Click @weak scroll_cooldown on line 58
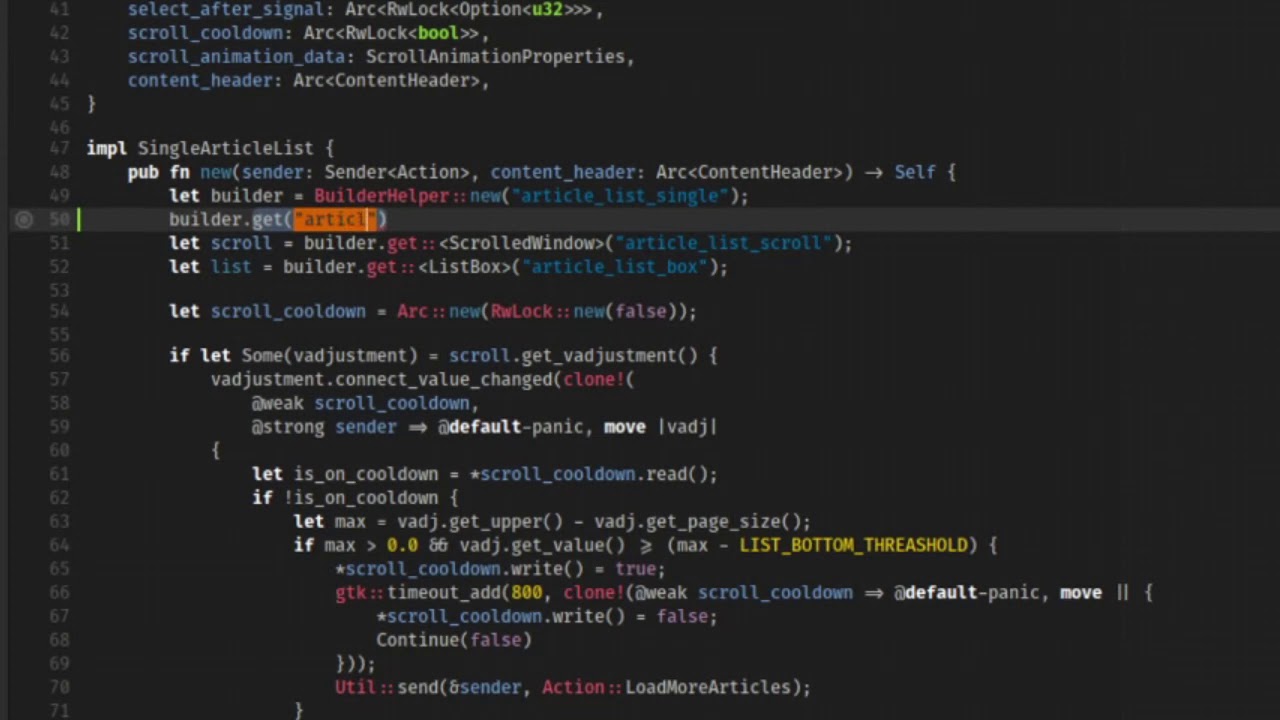Image resolution: width=1280 pixels, height=720 pixels. coord(361,403)
